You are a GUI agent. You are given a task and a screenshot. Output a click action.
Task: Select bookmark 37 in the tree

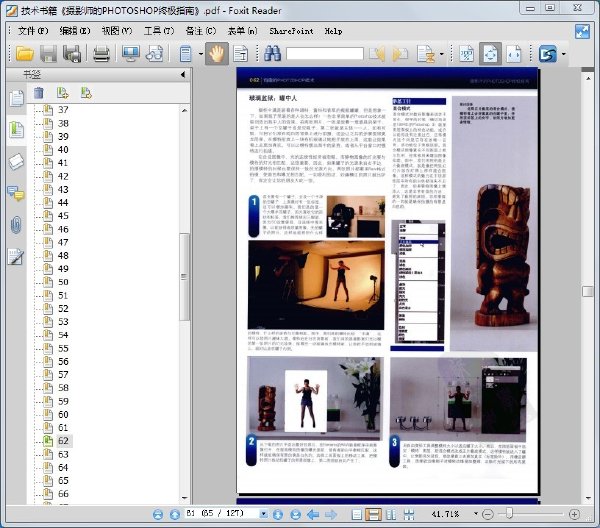(x=63, y=110)
